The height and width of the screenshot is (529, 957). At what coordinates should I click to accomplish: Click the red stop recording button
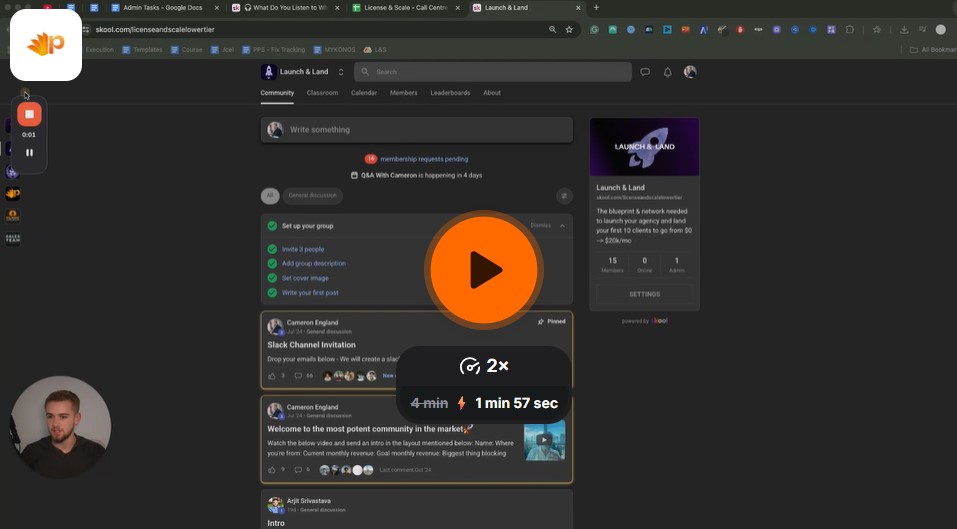(29, 114)
